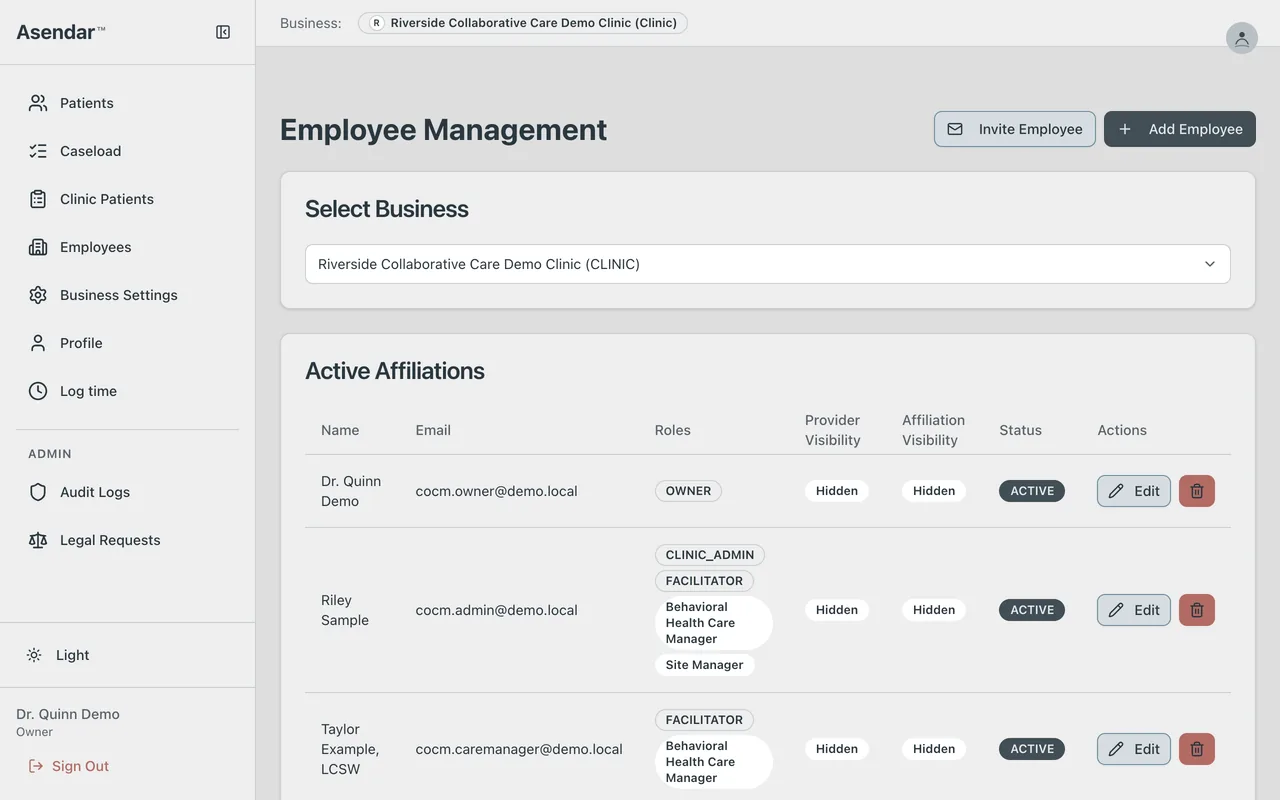The height and width of the screenshot is (800, 1280).
Task: Edit Riley Sample's affiliation
Action: 1134,610
